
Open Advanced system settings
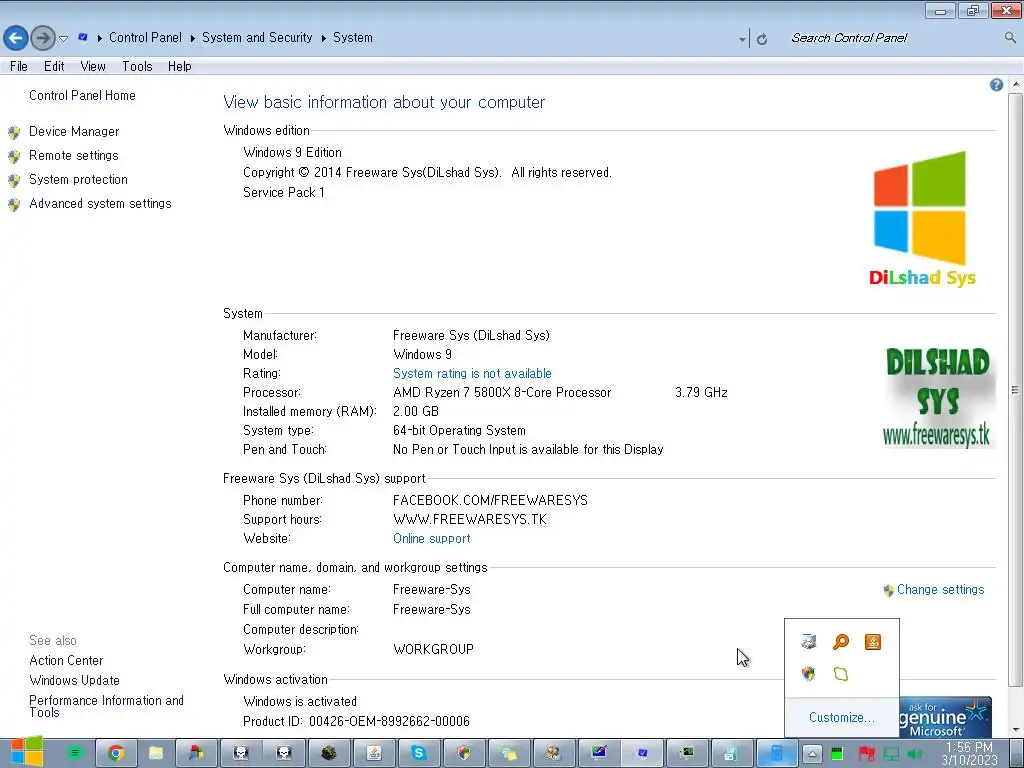[100, 204]
